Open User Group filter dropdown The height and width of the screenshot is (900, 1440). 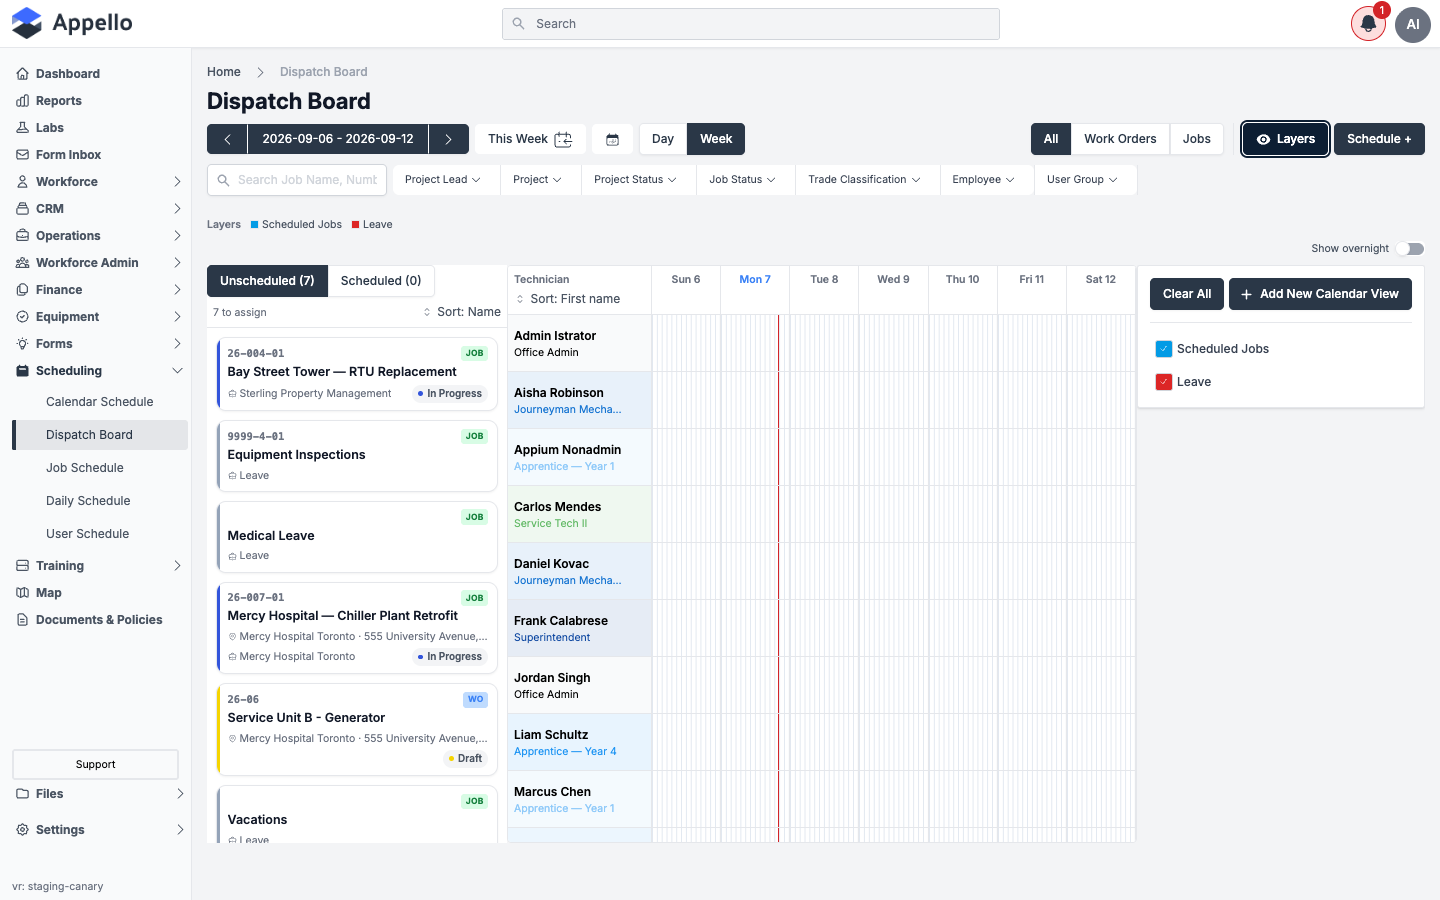1082,180
